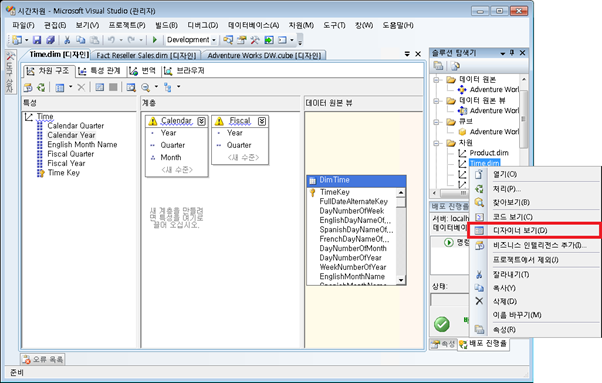The height and width of the screenshot is (383, 602).
Task: Click the vertical Toolbox side tab
Action: (10, 72)
